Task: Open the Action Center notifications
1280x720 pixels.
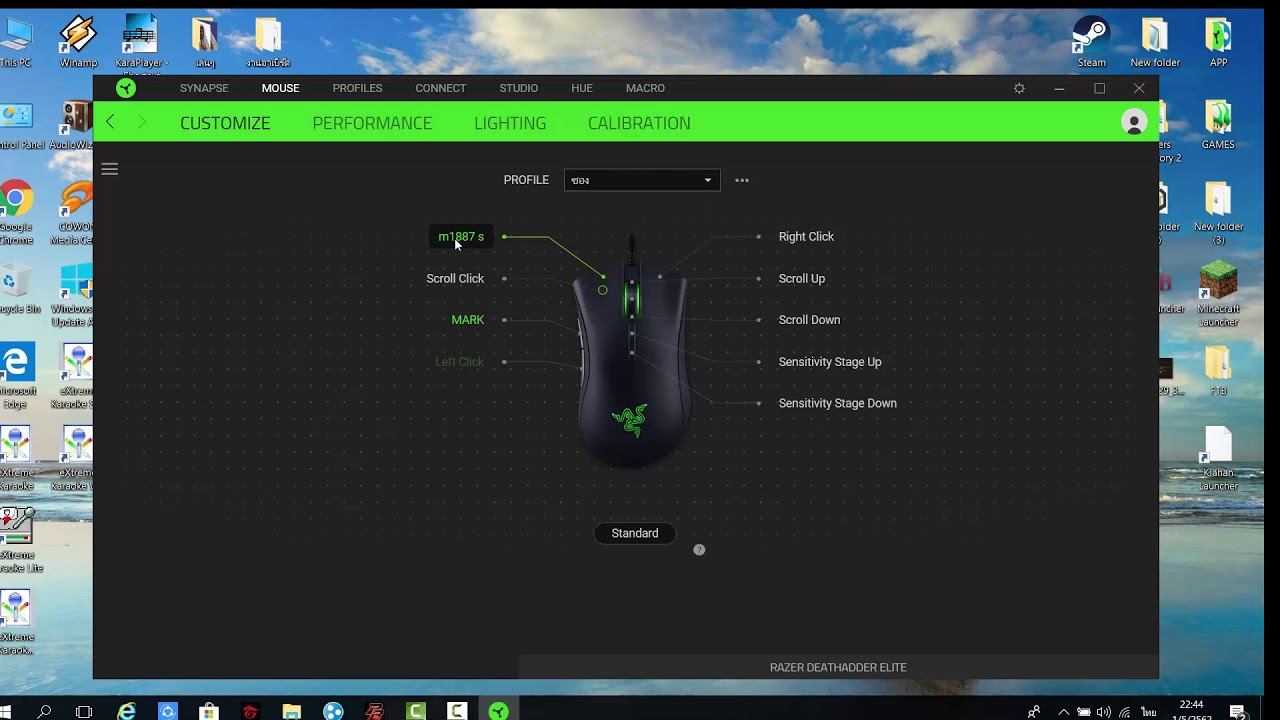Action: point(1238,712)
